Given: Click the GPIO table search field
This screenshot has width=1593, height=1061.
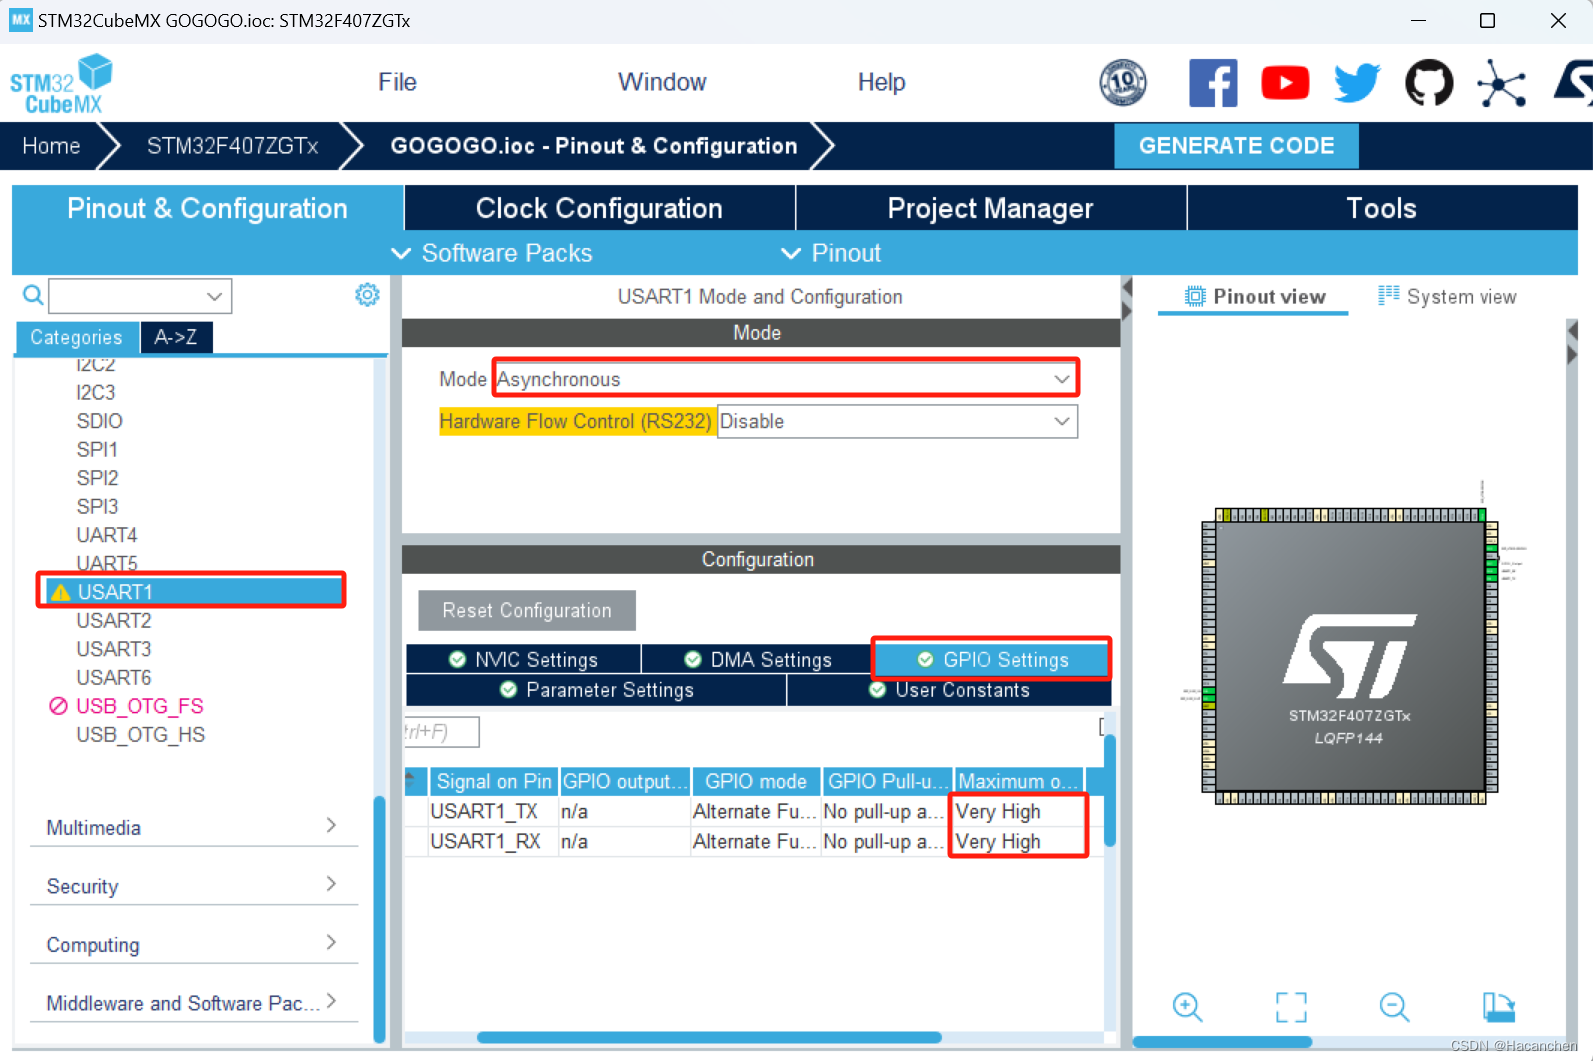Looking at the screenshot, I should pyautogui.click(x=441, y=732).
